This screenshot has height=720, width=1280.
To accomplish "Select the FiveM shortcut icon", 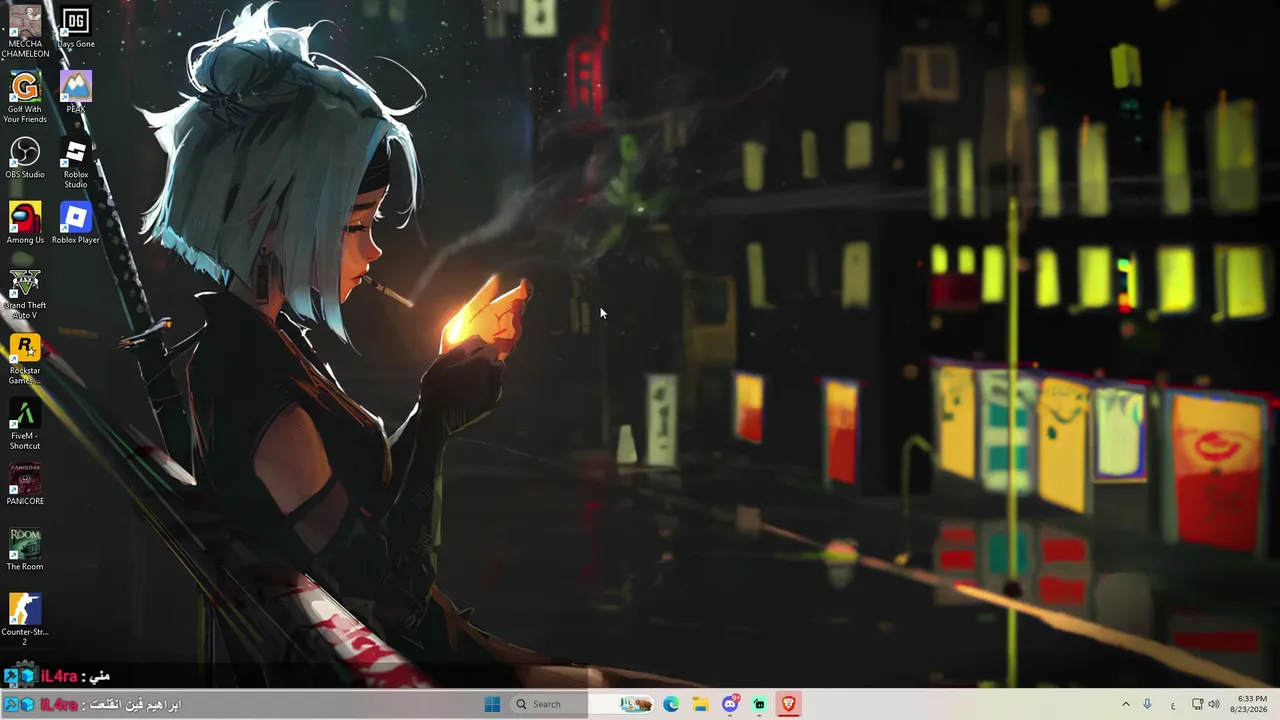I will tap(25, 424).
